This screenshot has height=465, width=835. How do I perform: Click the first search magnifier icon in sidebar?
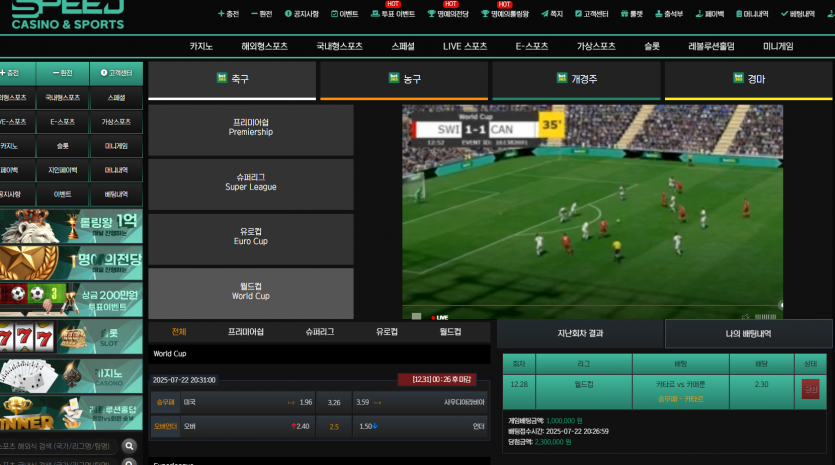[x=129, y=446]
